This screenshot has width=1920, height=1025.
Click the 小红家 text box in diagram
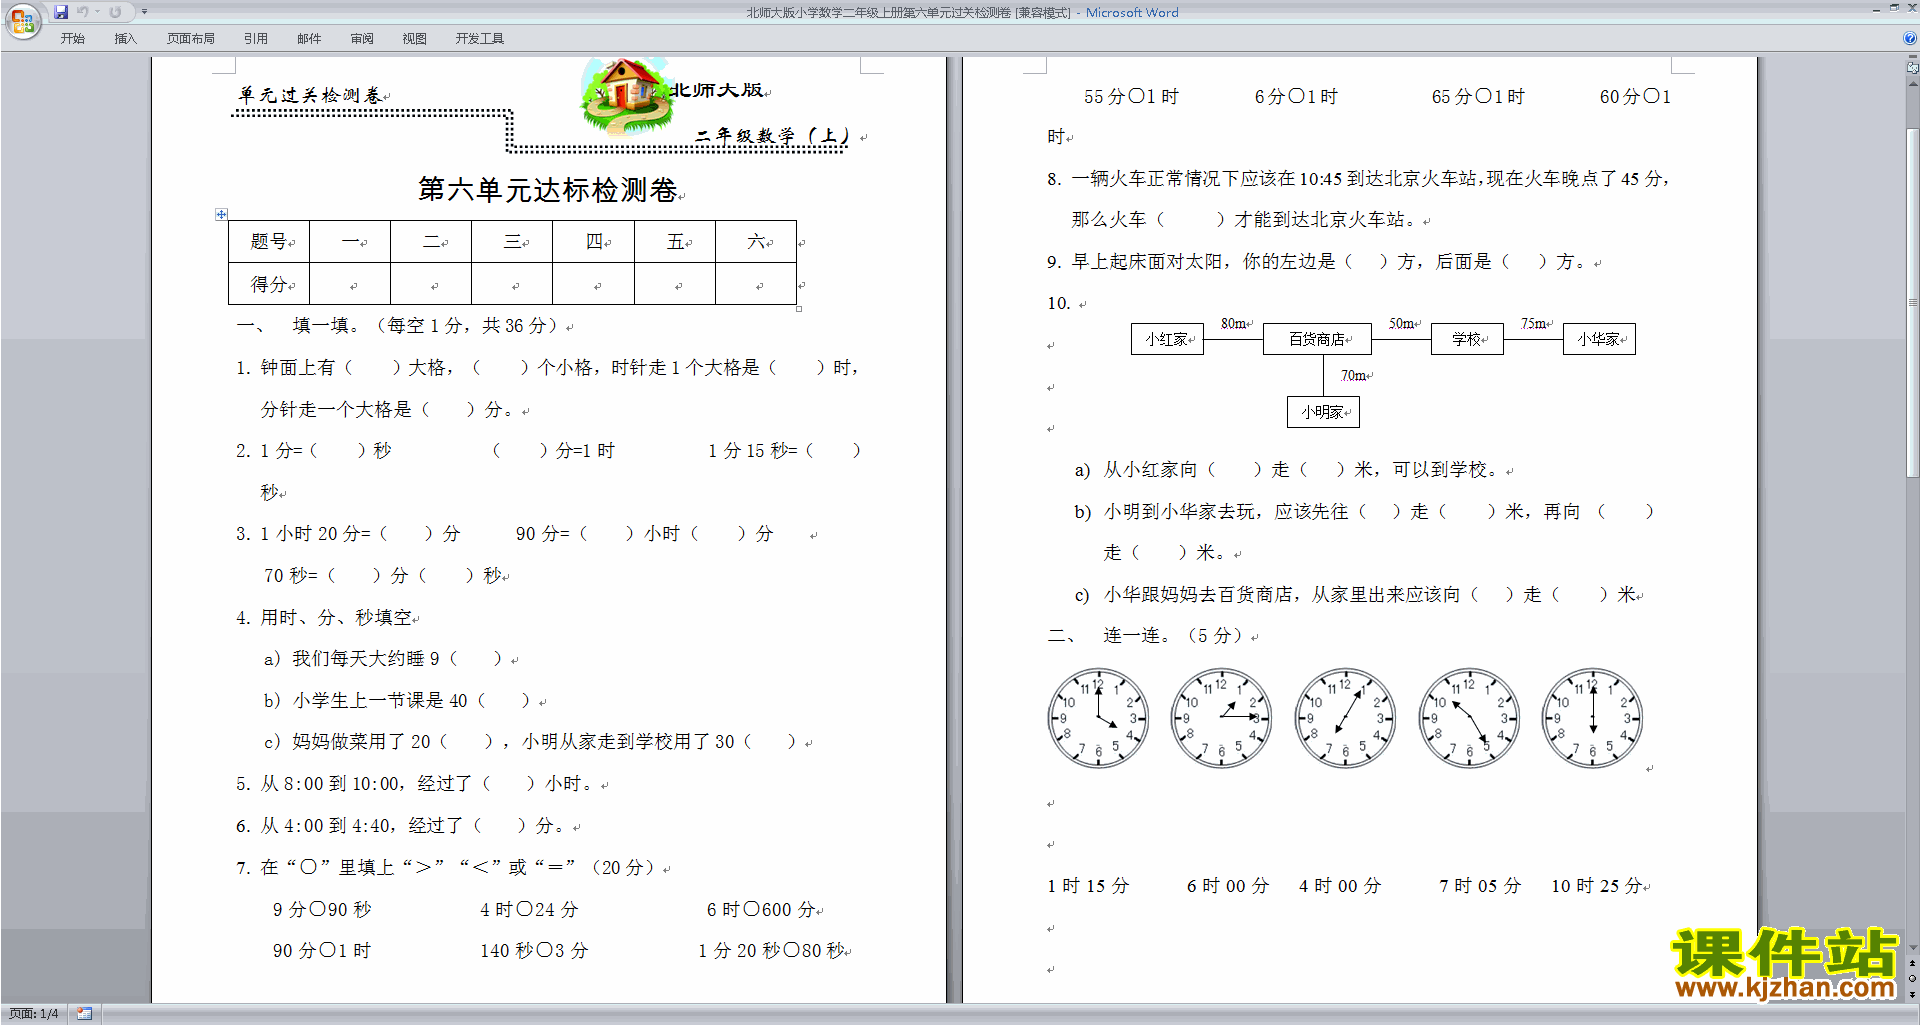point(1167,339)
